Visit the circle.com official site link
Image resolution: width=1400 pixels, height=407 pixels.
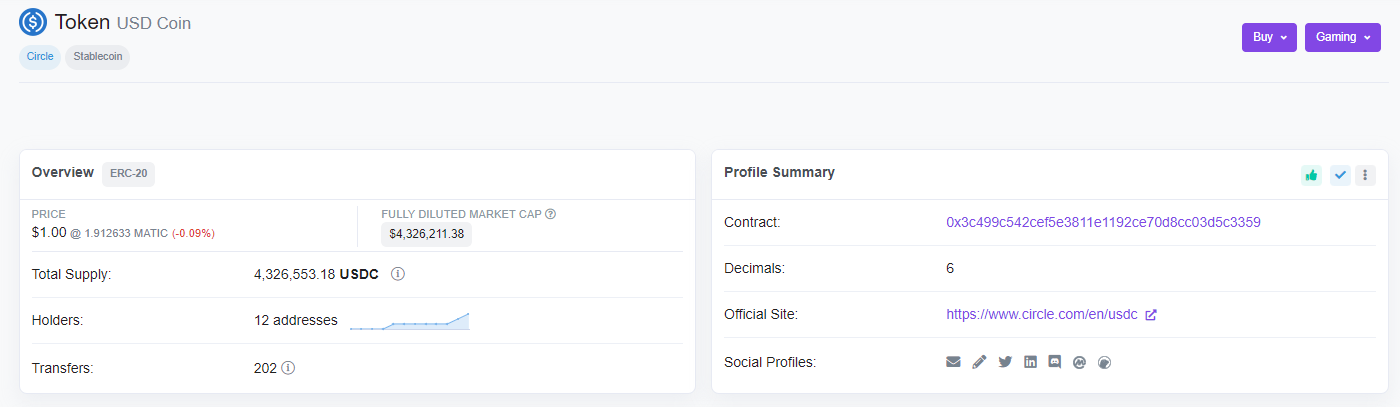(x=1042, y=314)
